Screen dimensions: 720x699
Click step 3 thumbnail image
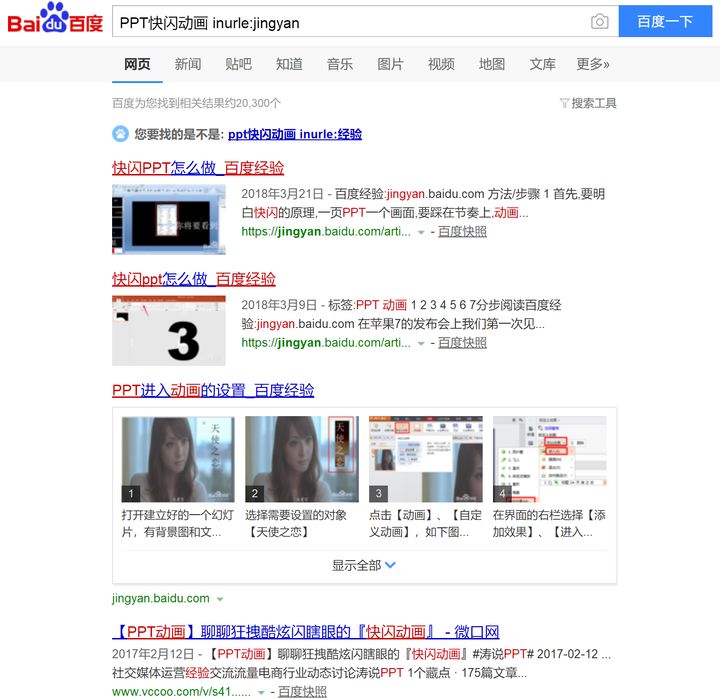426,459
